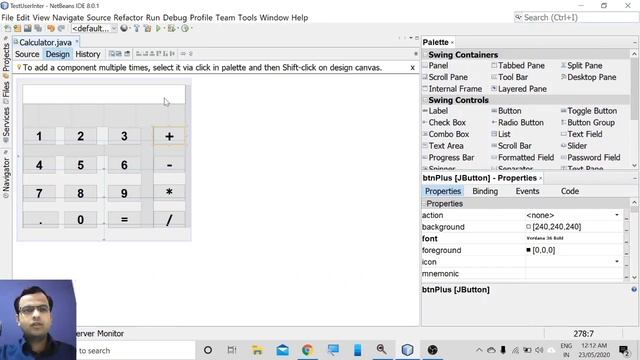Click the Task View taskbar icon

pyautogui.click(x=232, y=350)
